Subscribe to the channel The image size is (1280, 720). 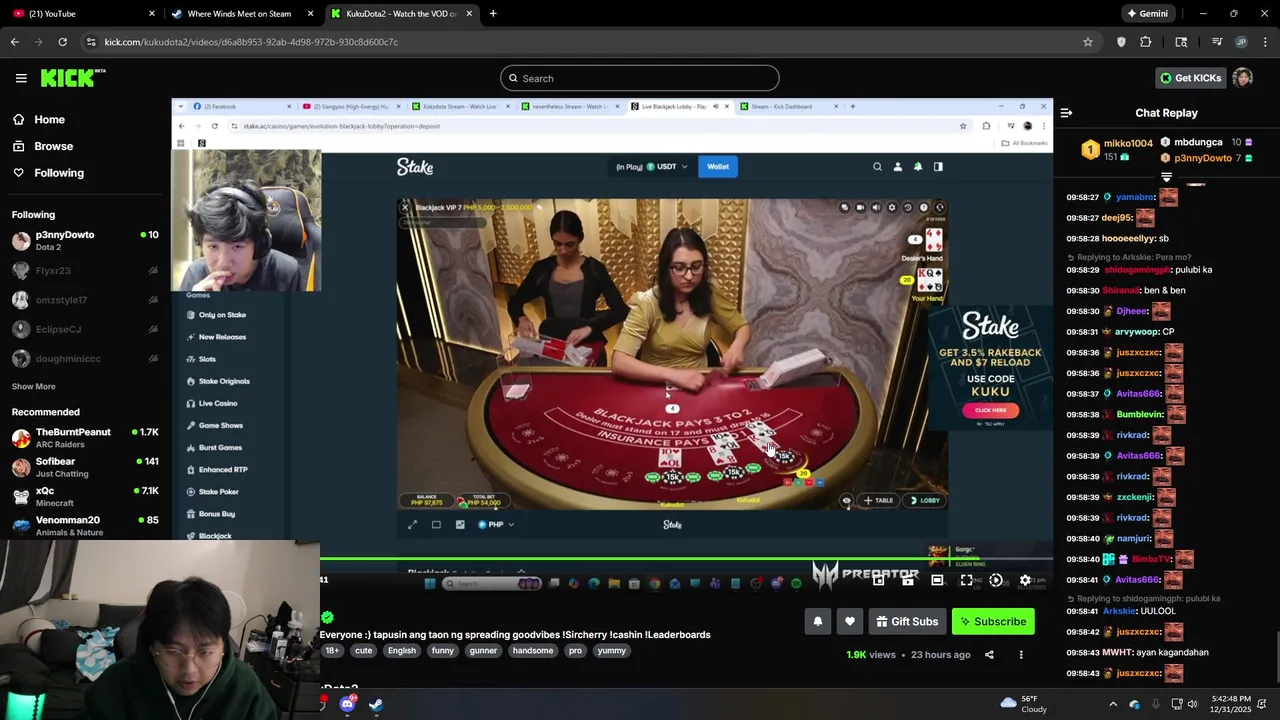[993, 622]
